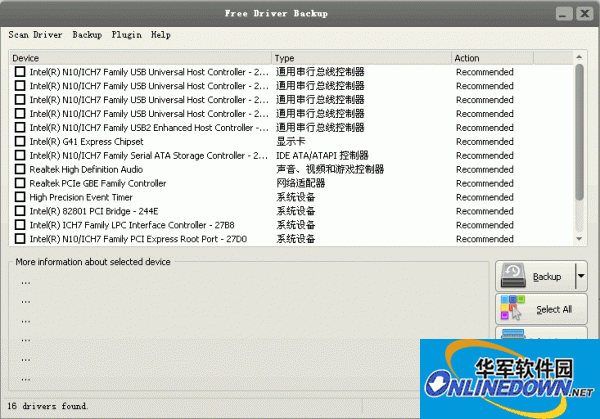The width and height of the screenshot is (600, 419).
Task: Close the Free Driver Backup window
Action: 585,14
